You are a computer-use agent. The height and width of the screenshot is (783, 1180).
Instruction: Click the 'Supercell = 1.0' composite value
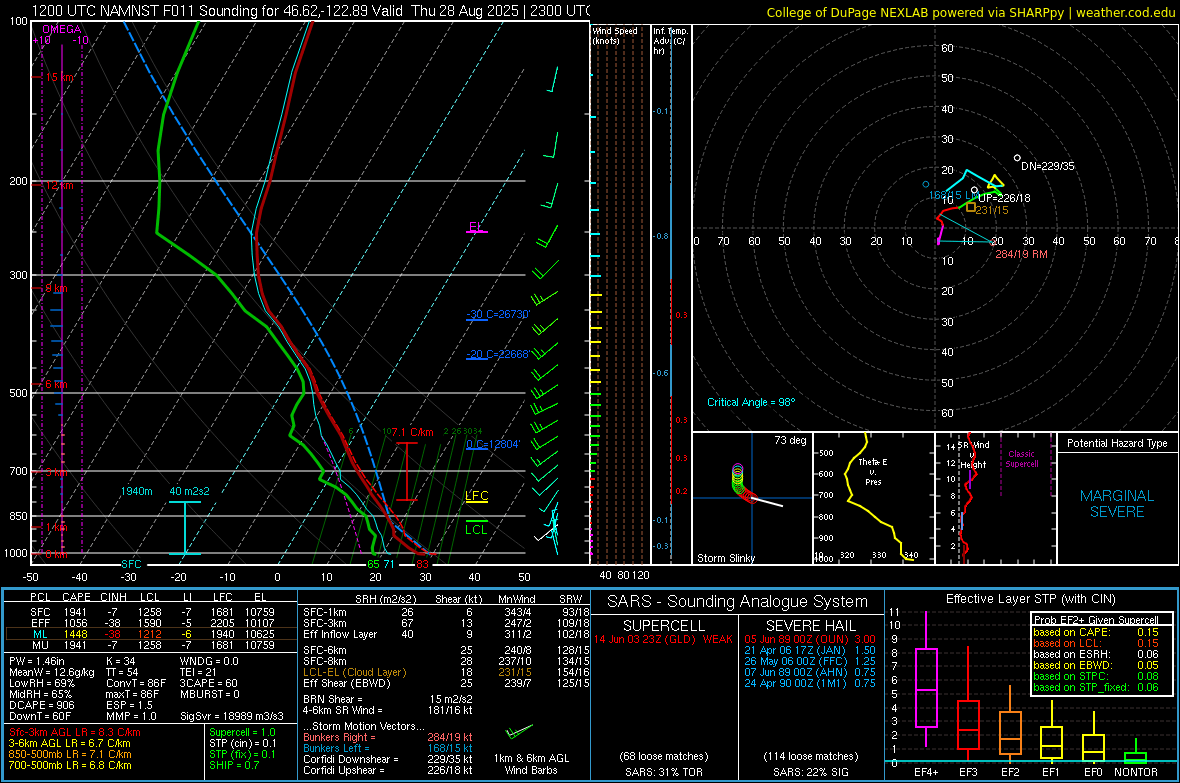coord(242,732)
